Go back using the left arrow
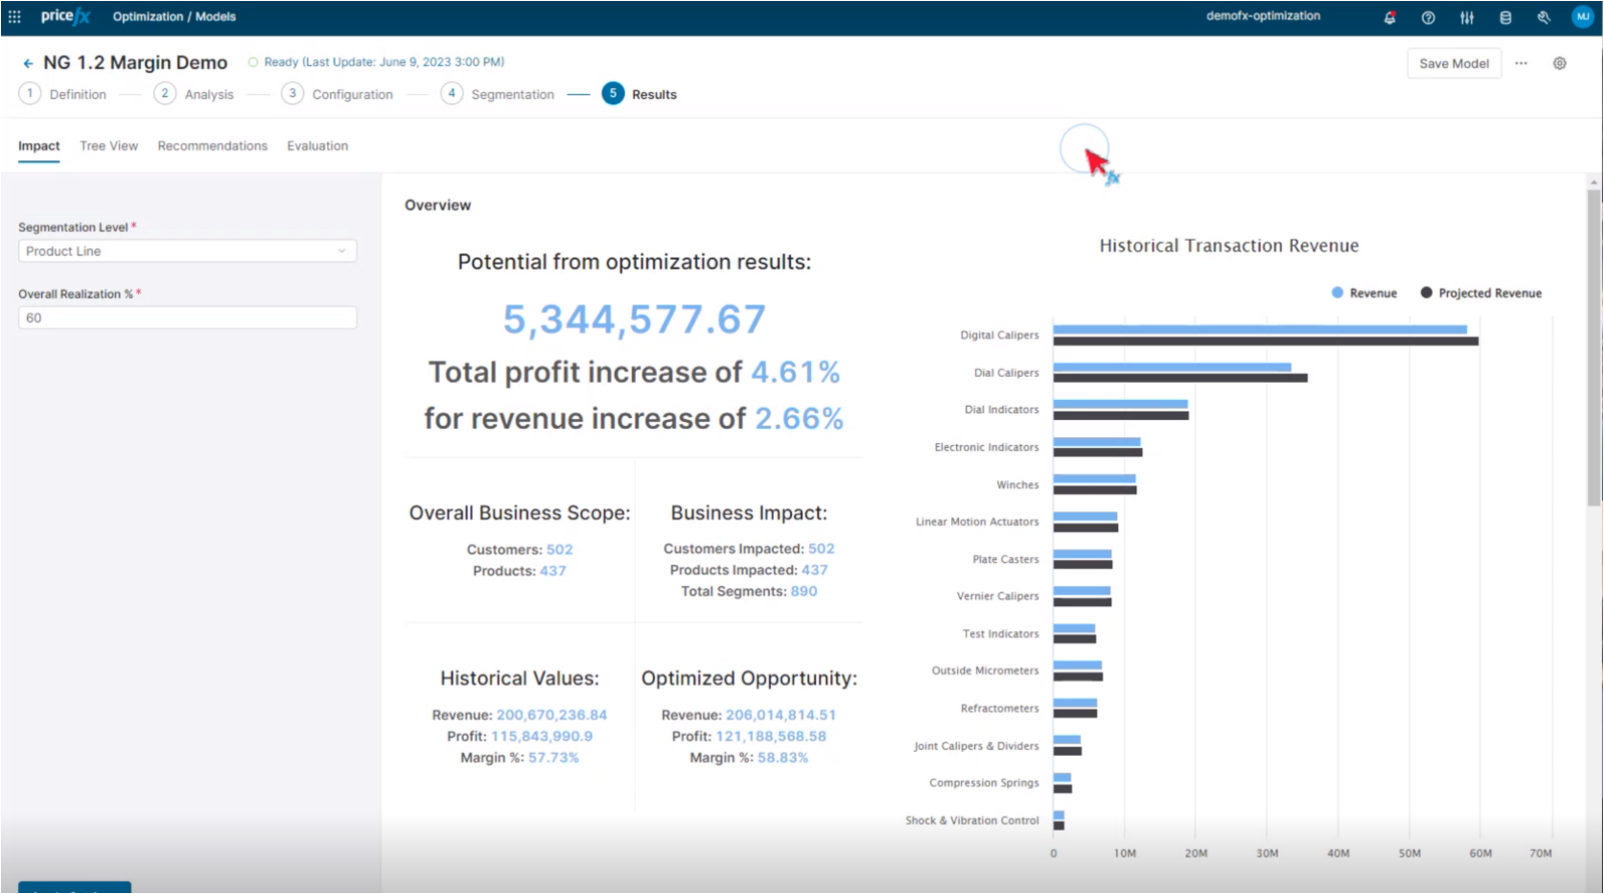The image size is (1604, 894). [x=28, y=63]
